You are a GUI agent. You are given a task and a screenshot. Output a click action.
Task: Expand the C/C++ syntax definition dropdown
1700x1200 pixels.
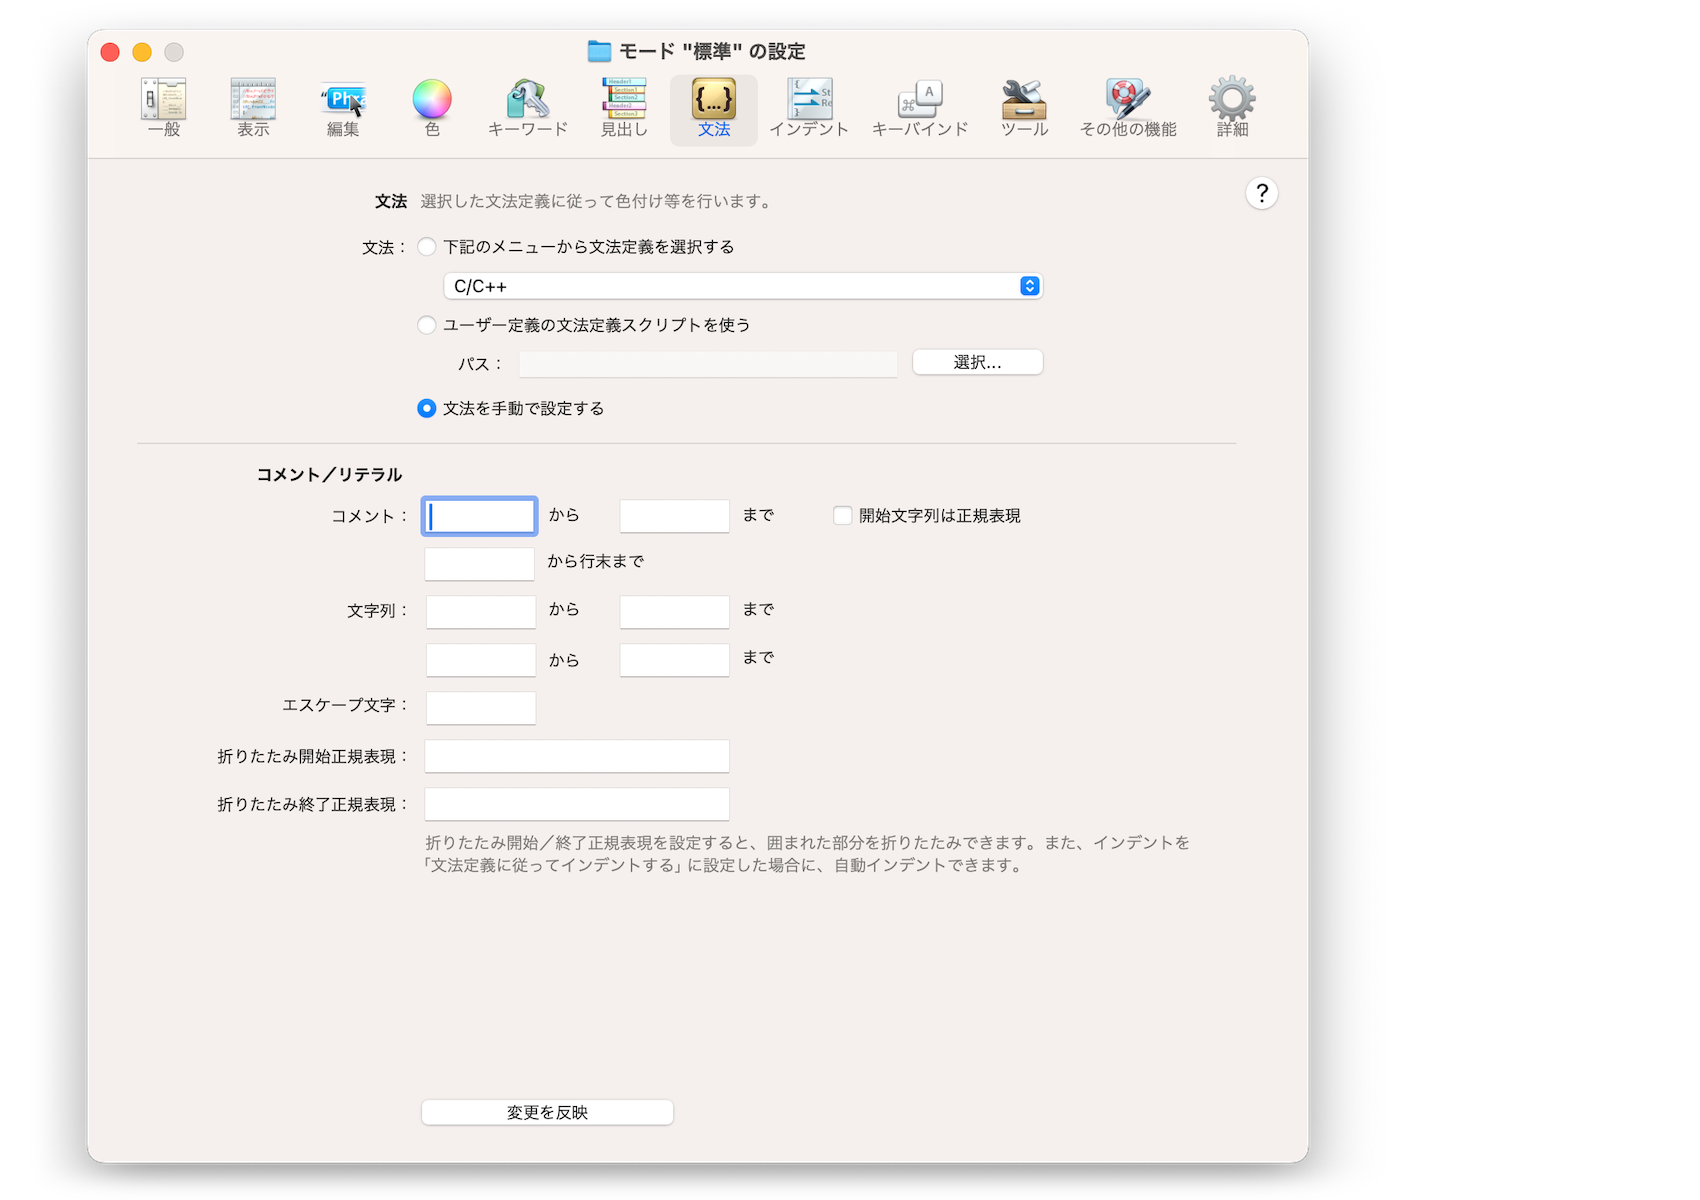(742, 286)
